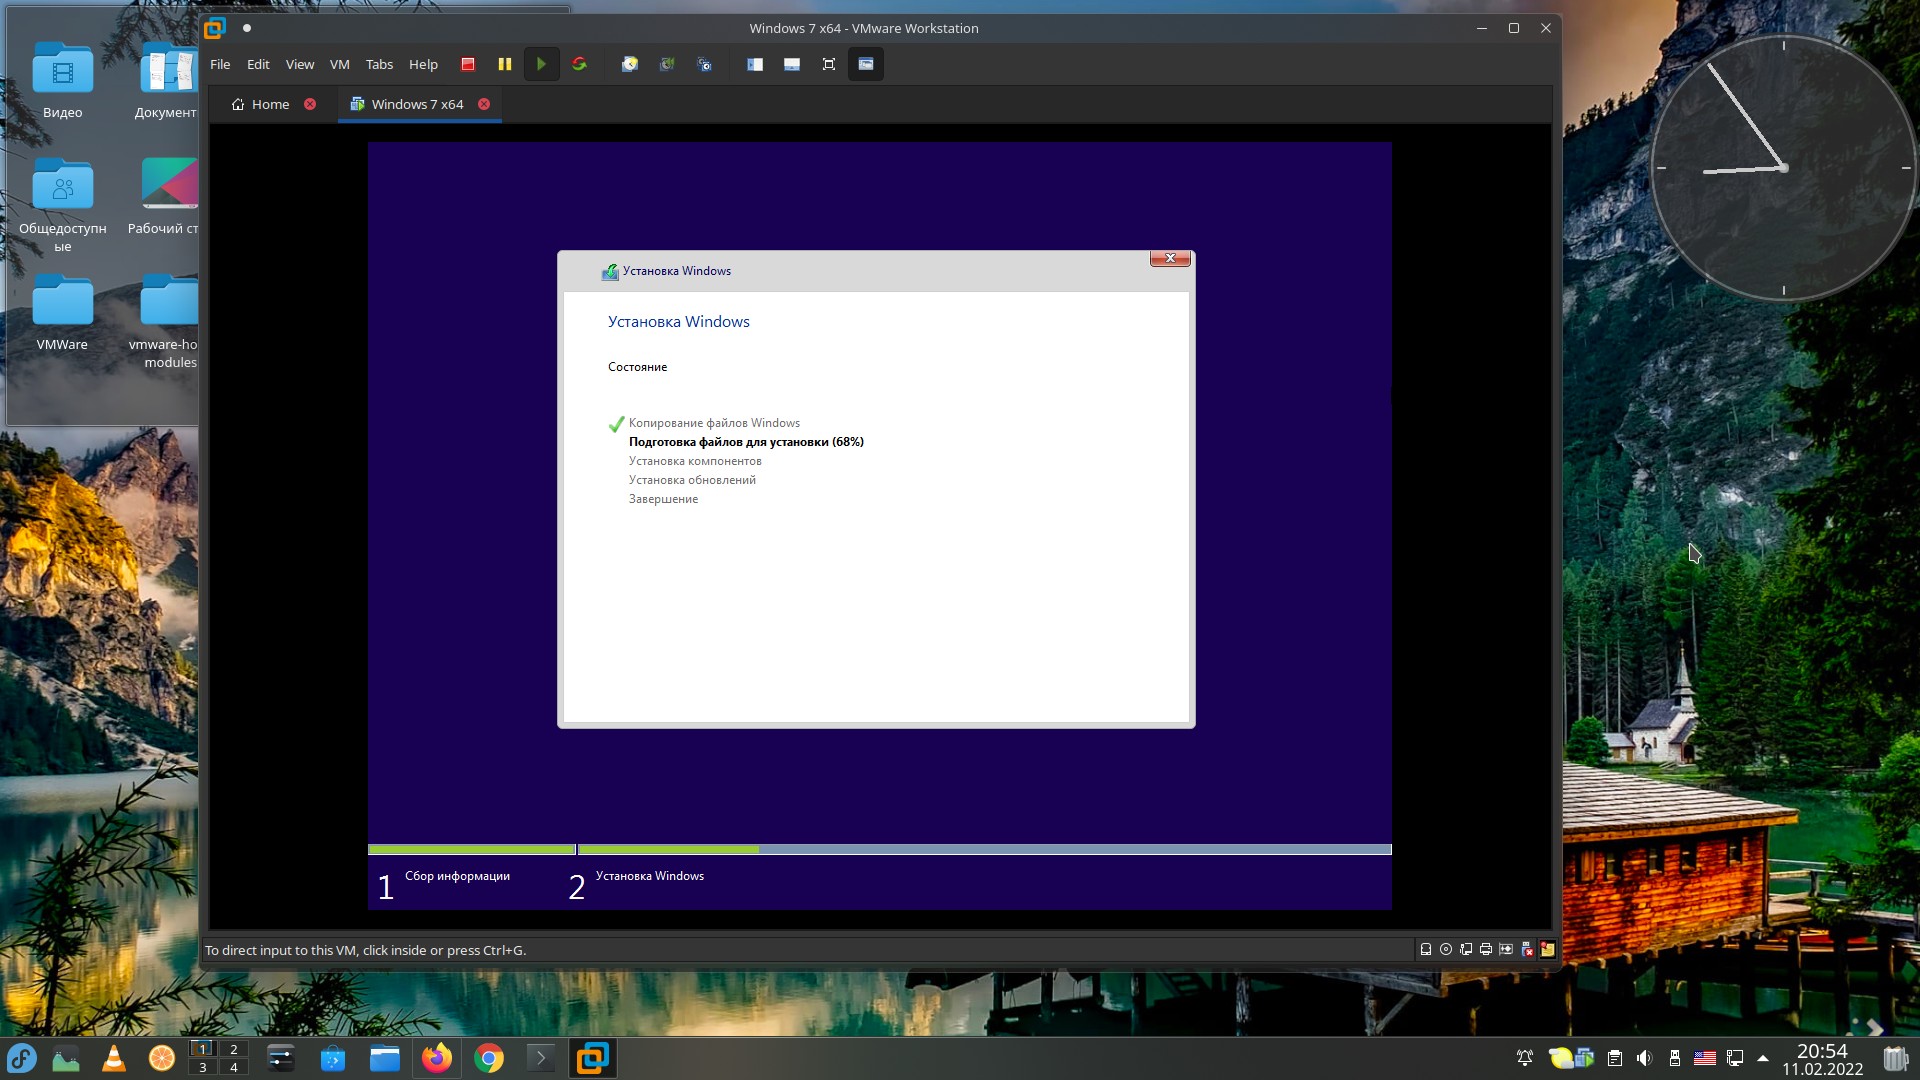
Task: Launch VLC media player from taskbar
Action: click(x=114, y=1058)
